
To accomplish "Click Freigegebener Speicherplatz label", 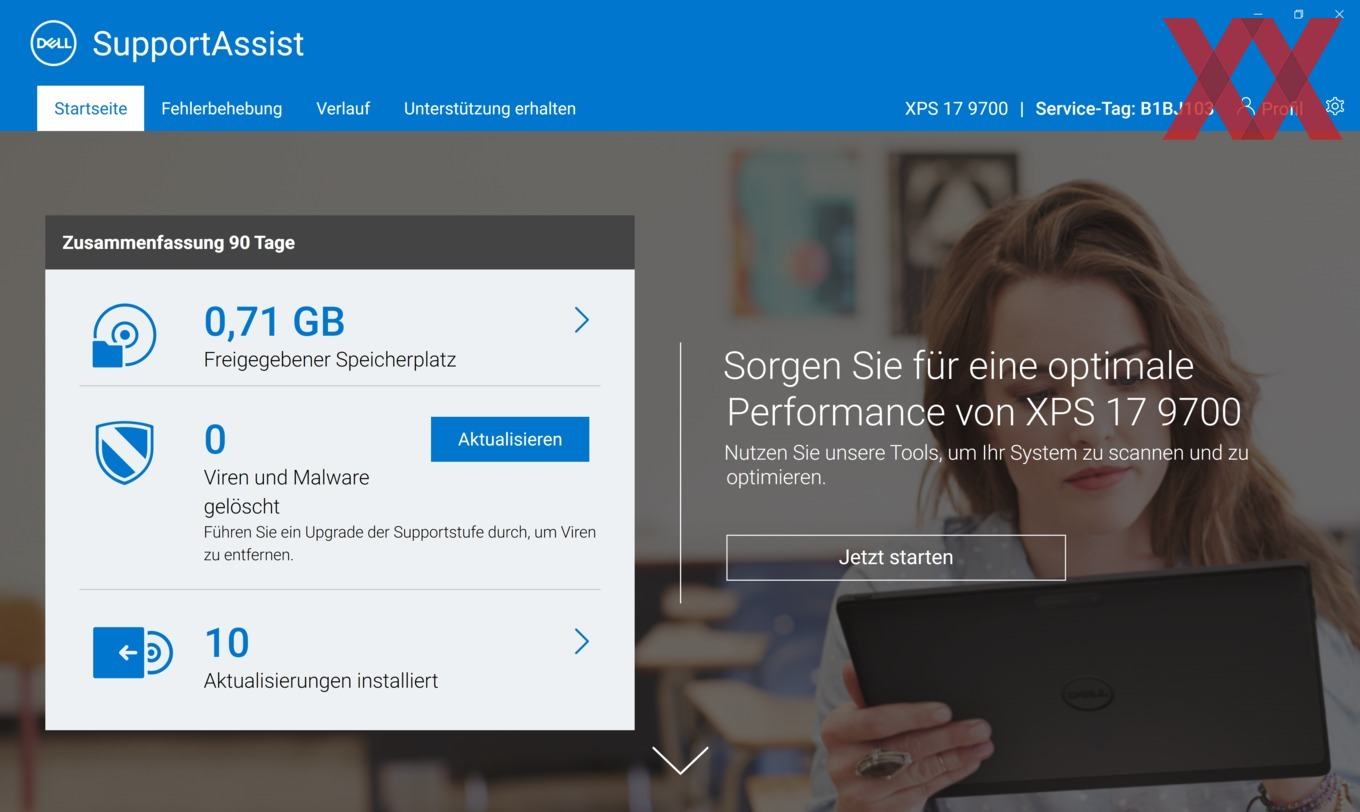I will pyautogui.click(x=330, y=360).
